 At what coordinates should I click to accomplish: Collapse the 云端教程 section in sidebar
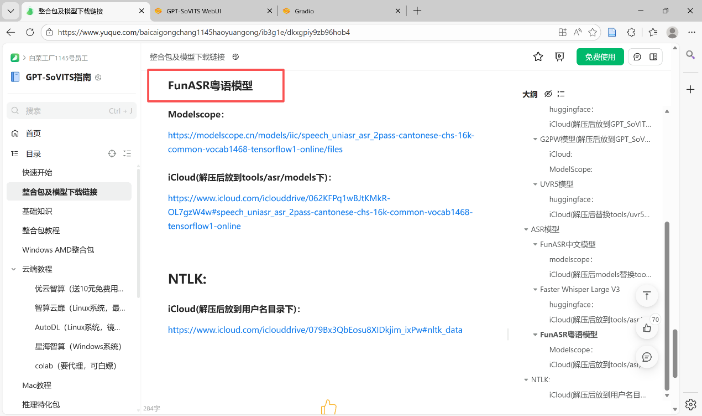pyautogui.click(x=14, y=269)
